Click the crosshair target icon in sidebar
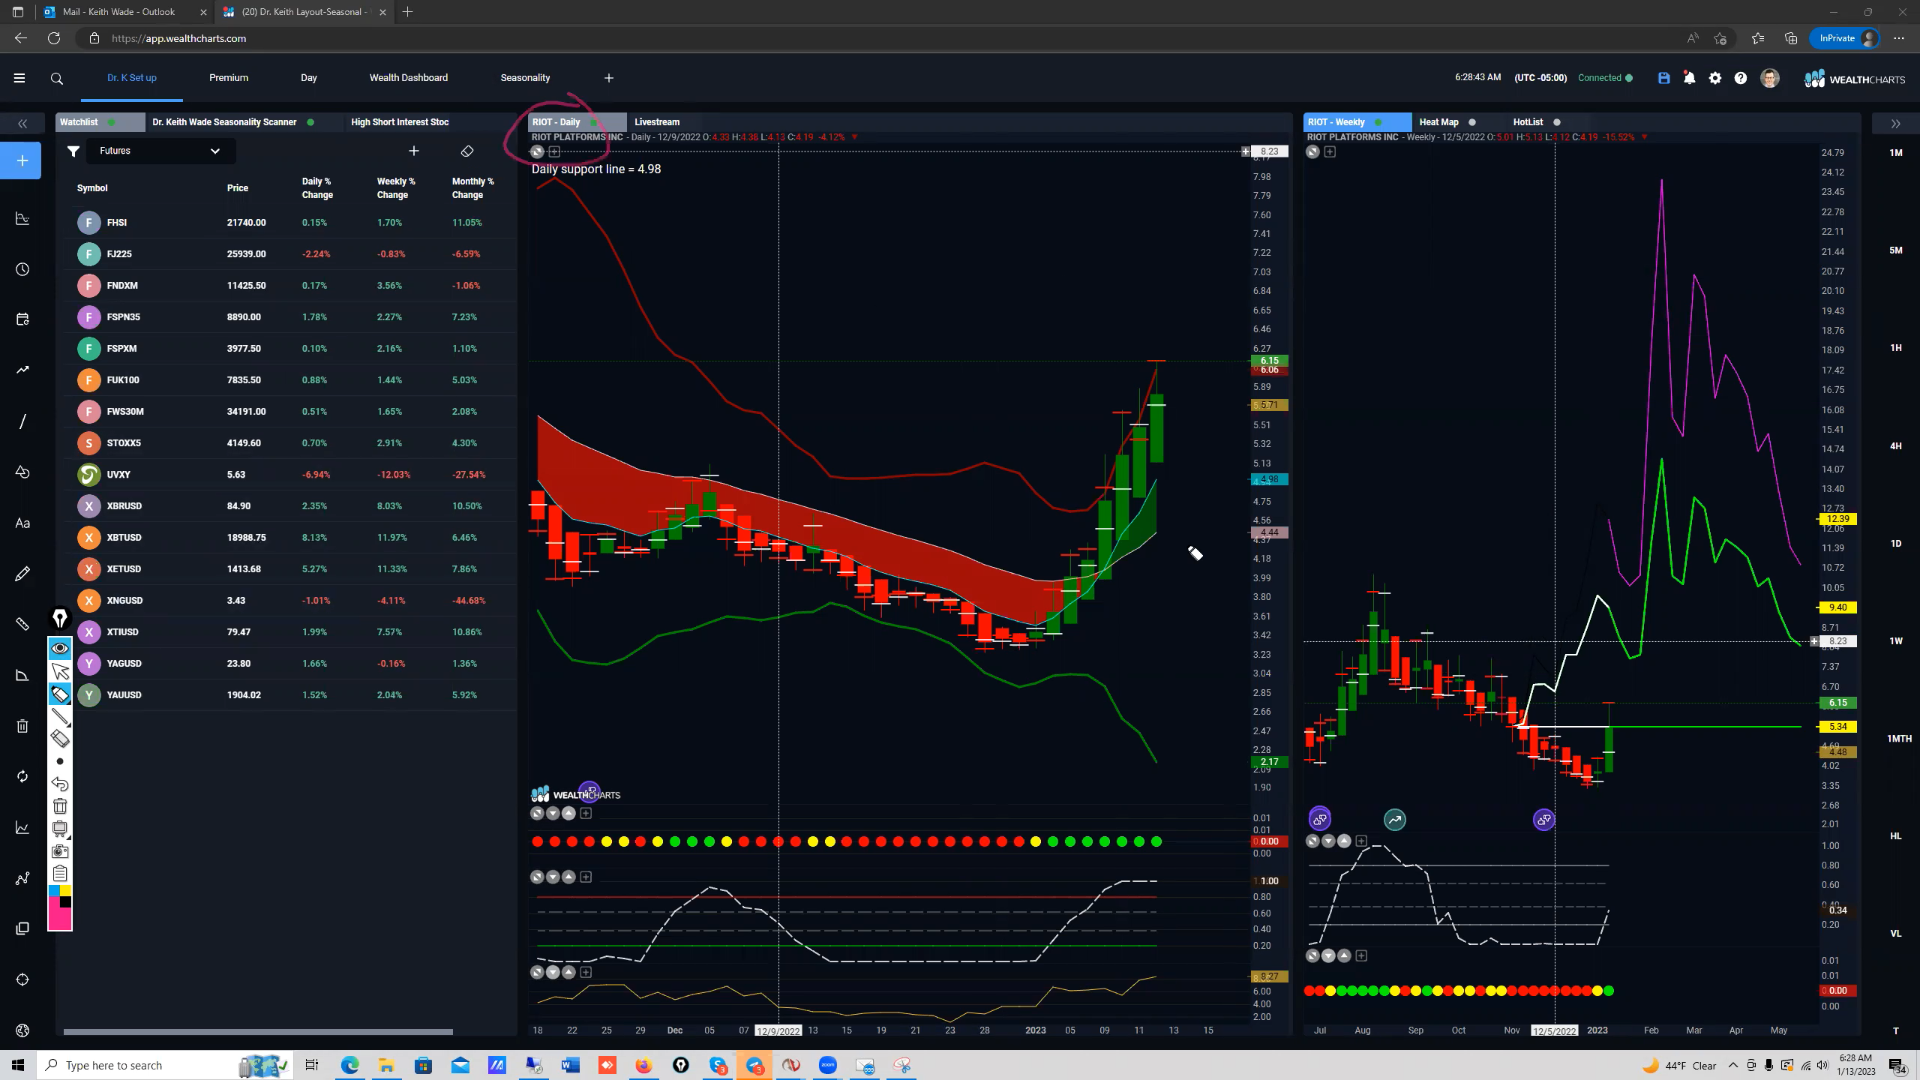 [x=22, y=979]
